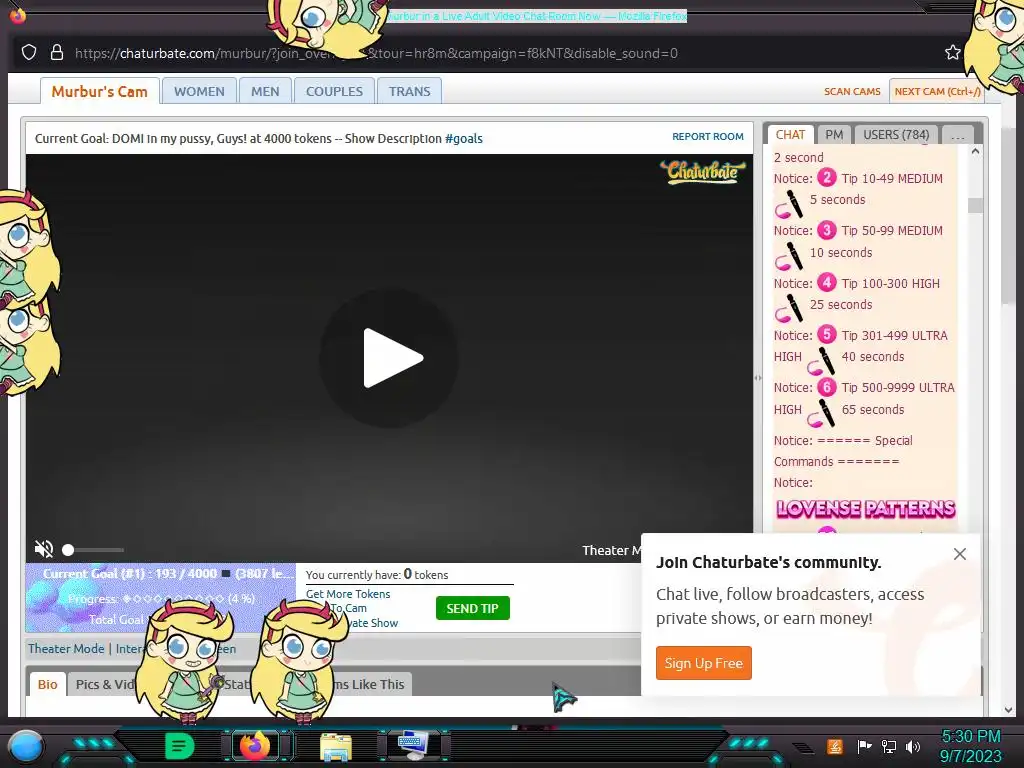The height and width of the screenshot is (768, 1024).
Task: Open File Explorer from the taskbar
Action: click(336, 746)
